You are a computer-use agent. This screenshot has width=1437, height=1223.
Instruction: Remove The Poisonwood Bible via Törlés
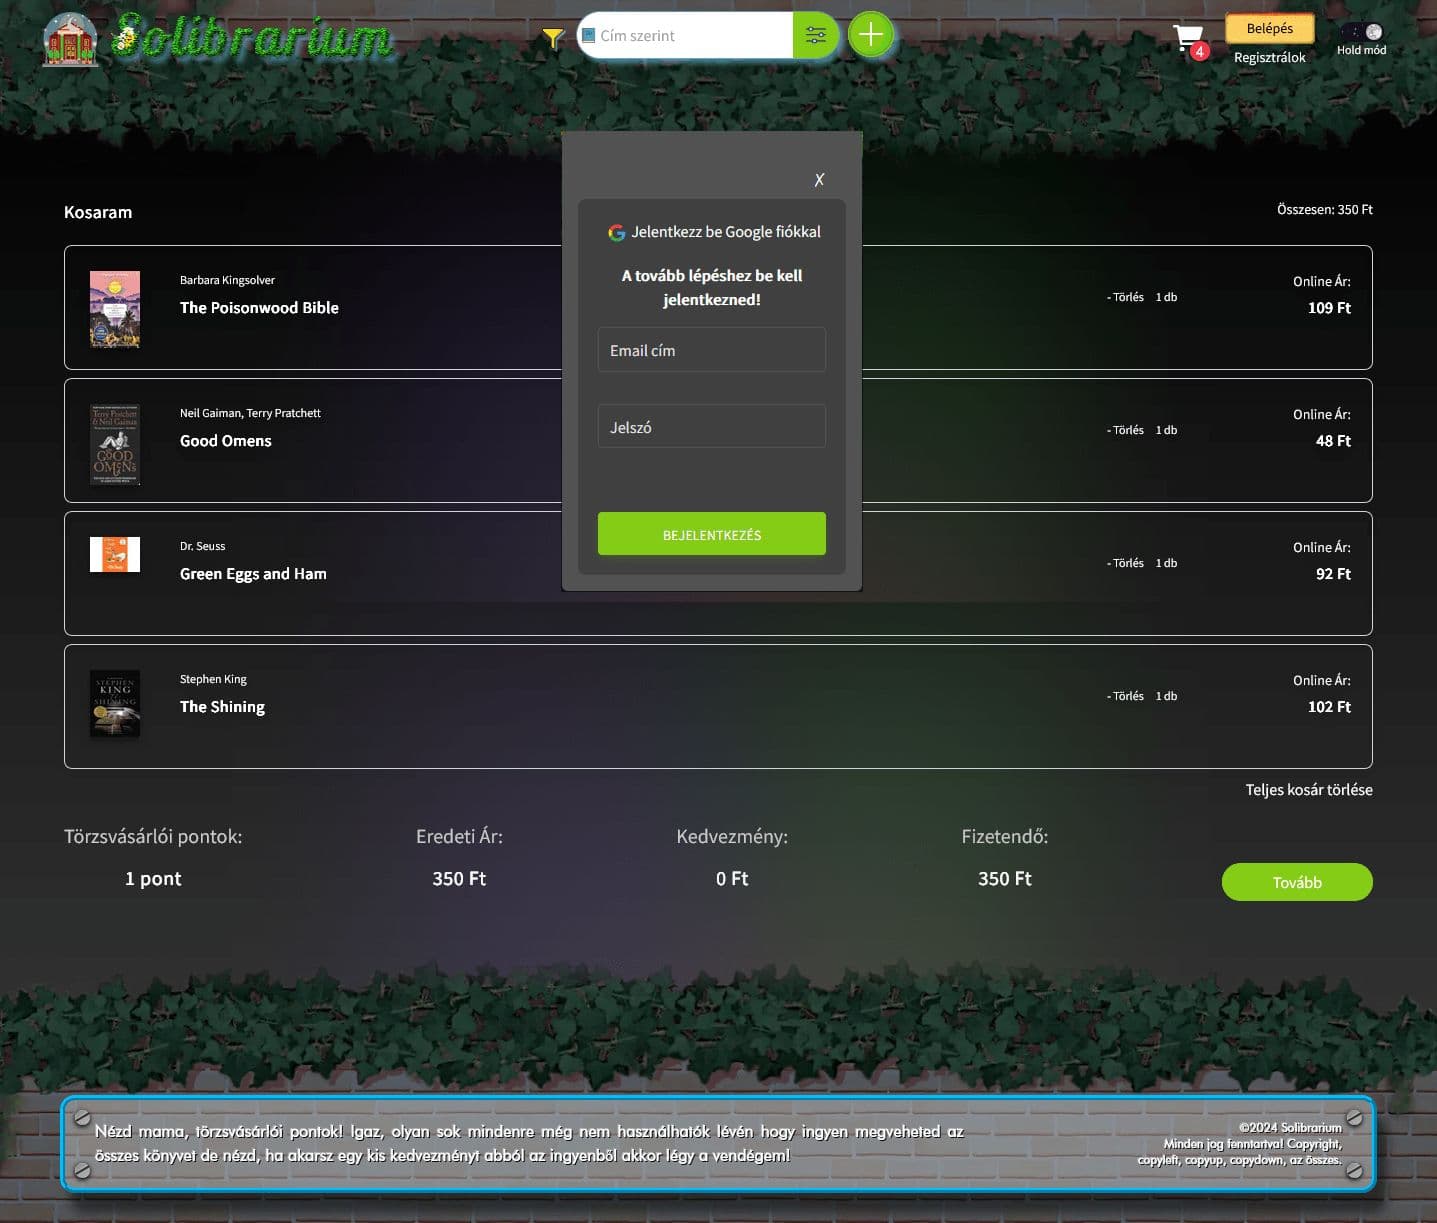(1126, 297)
